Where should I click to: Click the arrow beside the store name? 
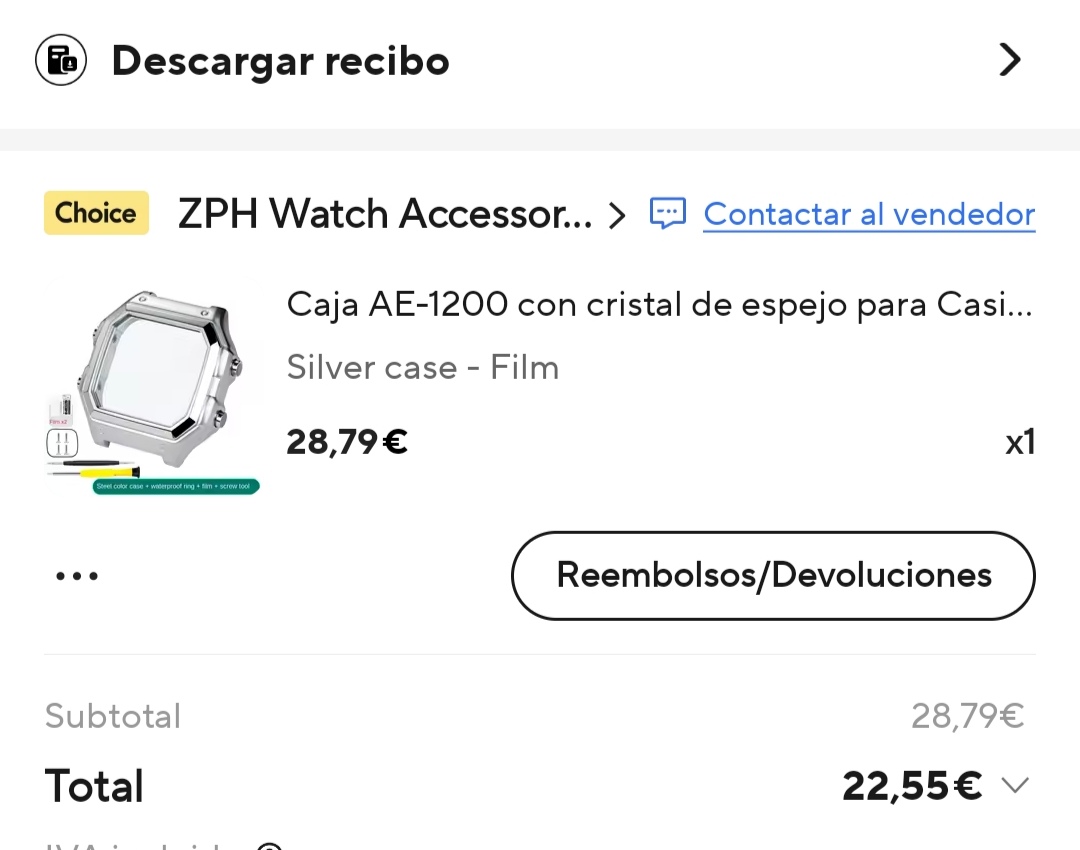point(617,216)
